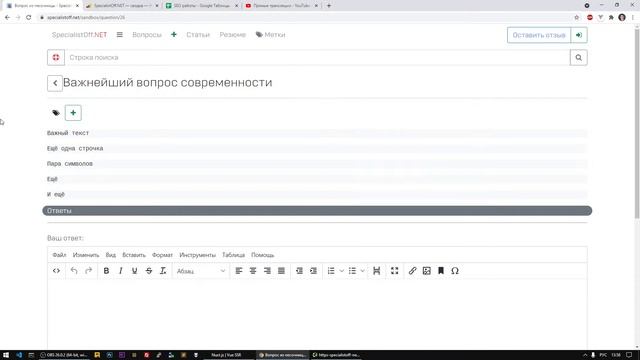Toggle italic formatting

coord(120,271)
